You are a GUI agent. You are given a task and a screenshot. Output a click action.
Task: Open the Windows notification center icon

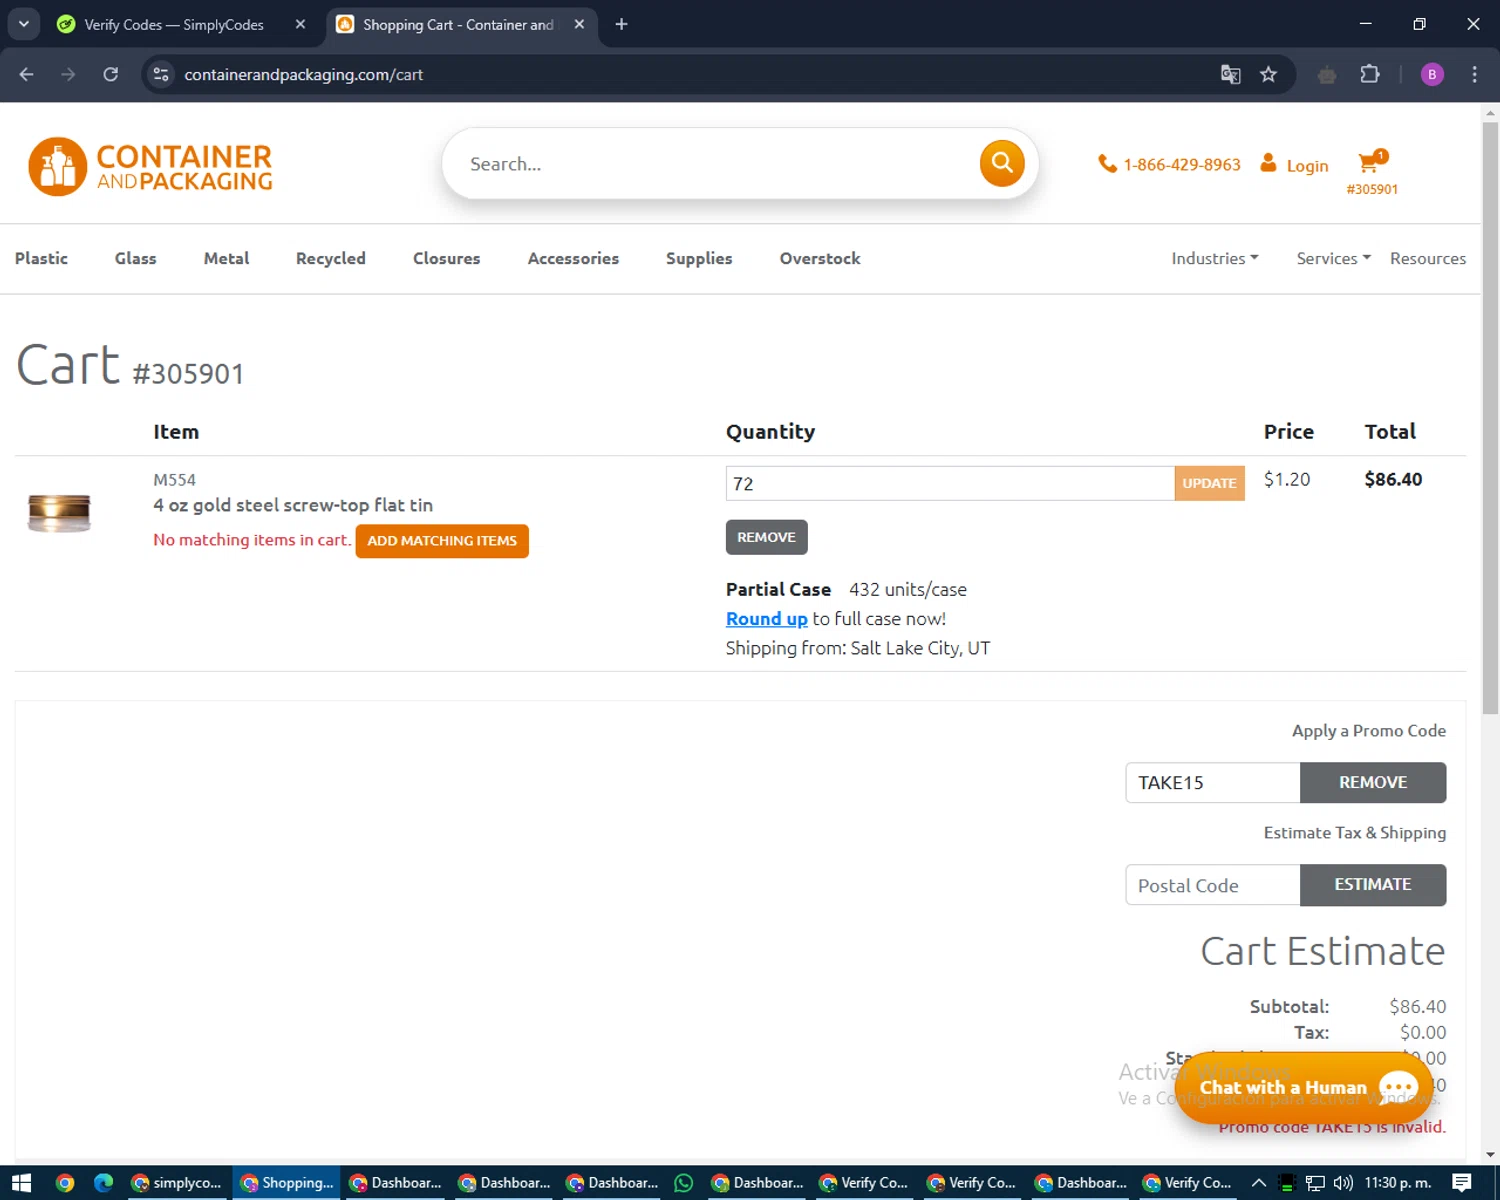(x=1462, y=1183)
